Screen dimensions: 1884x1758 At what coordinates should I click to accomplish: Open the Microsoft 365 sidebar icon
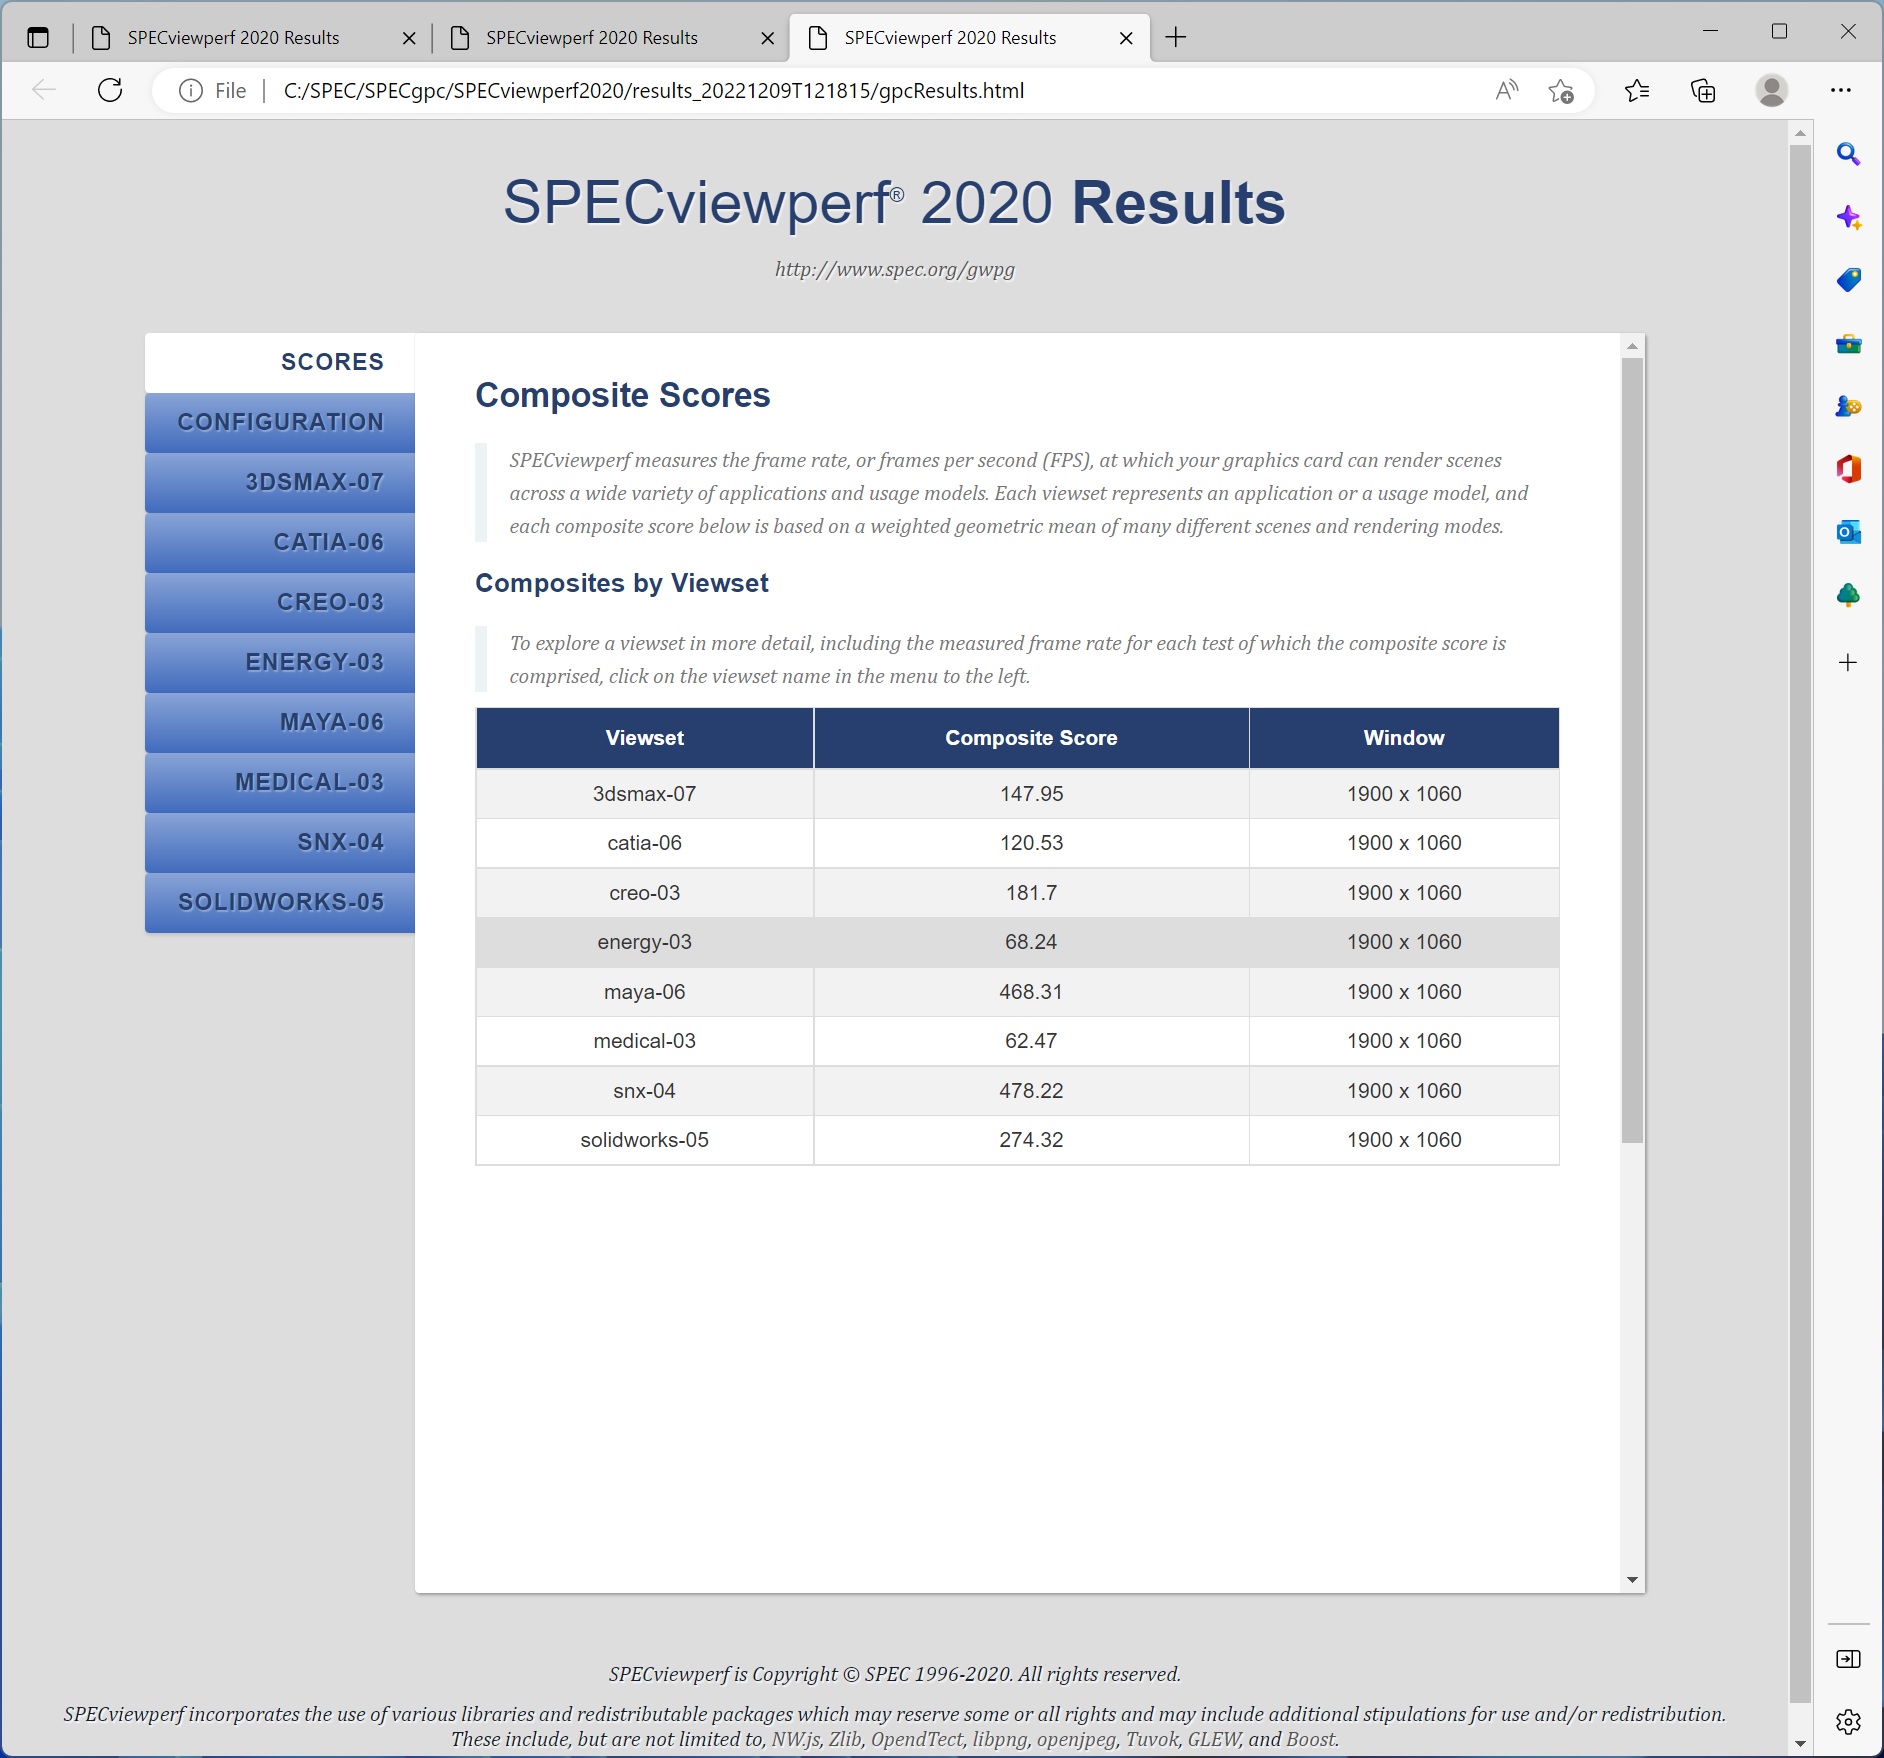(x=1848, y=469)
